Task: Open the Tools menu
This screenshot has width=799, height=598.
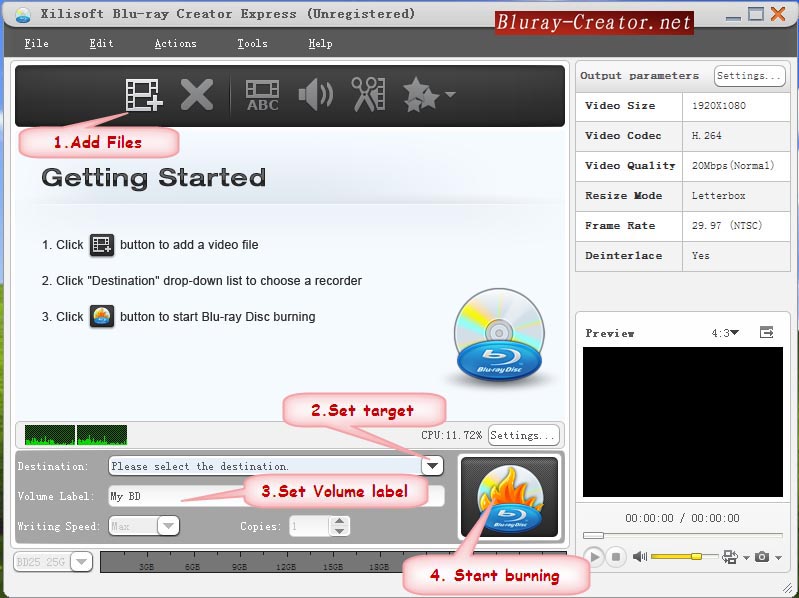Action: pyautogui.click(x=252, y=44)
